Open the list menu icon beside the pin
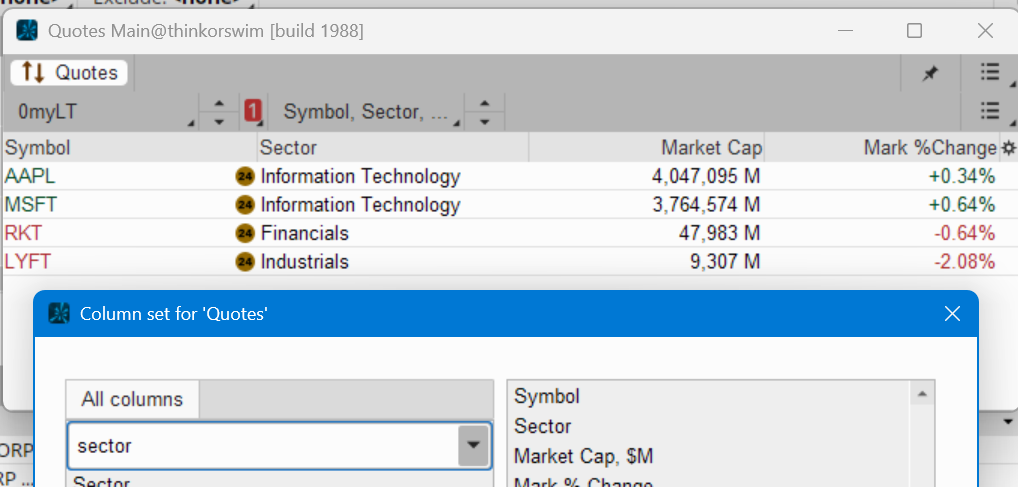The height and width of the screenshot is (487, 1018). pyautogui.click(x=989, y=72)
